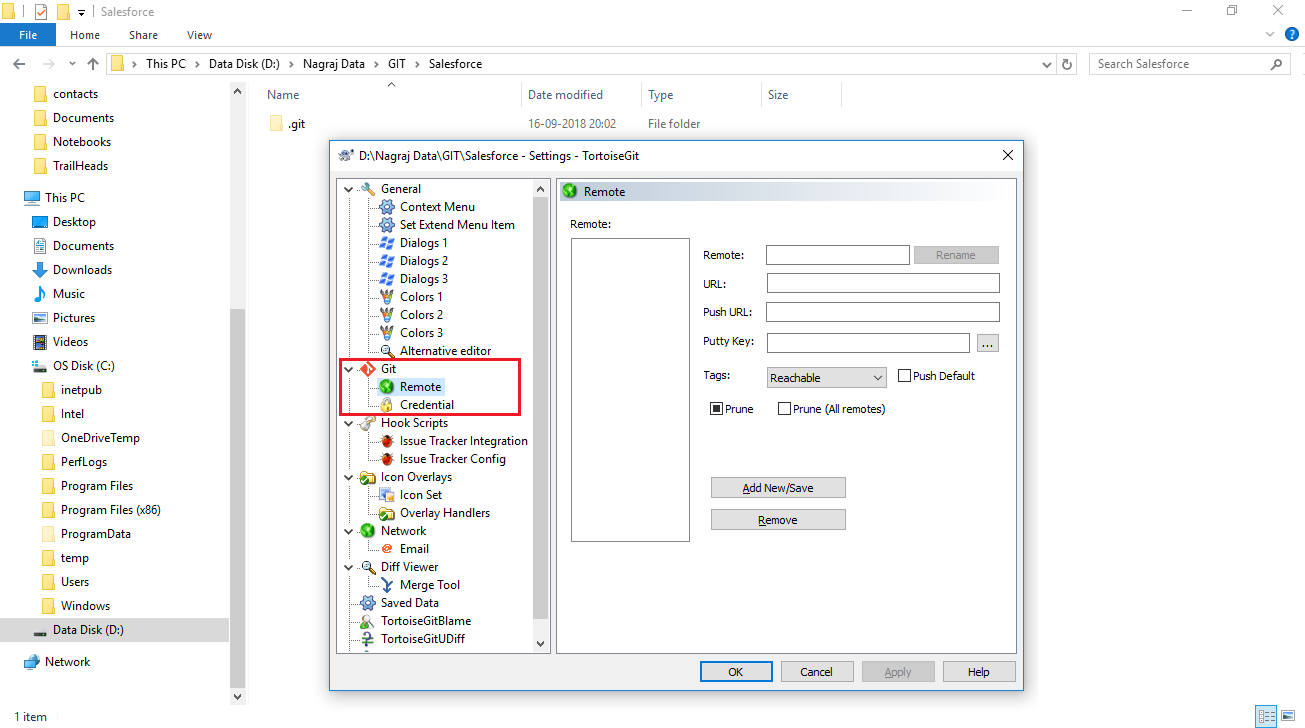
Task: Click the Diff Viewer magnifier icon
Action: tap(367, 567)
